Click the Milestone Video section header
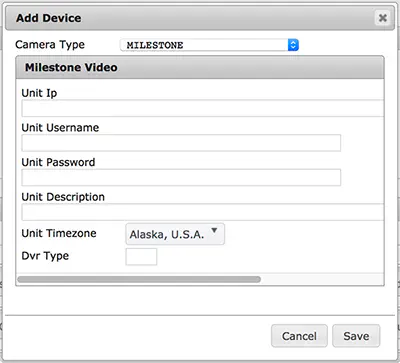This screenshot has width=400, height=363. pyautogui.click(x=200, y=67)
